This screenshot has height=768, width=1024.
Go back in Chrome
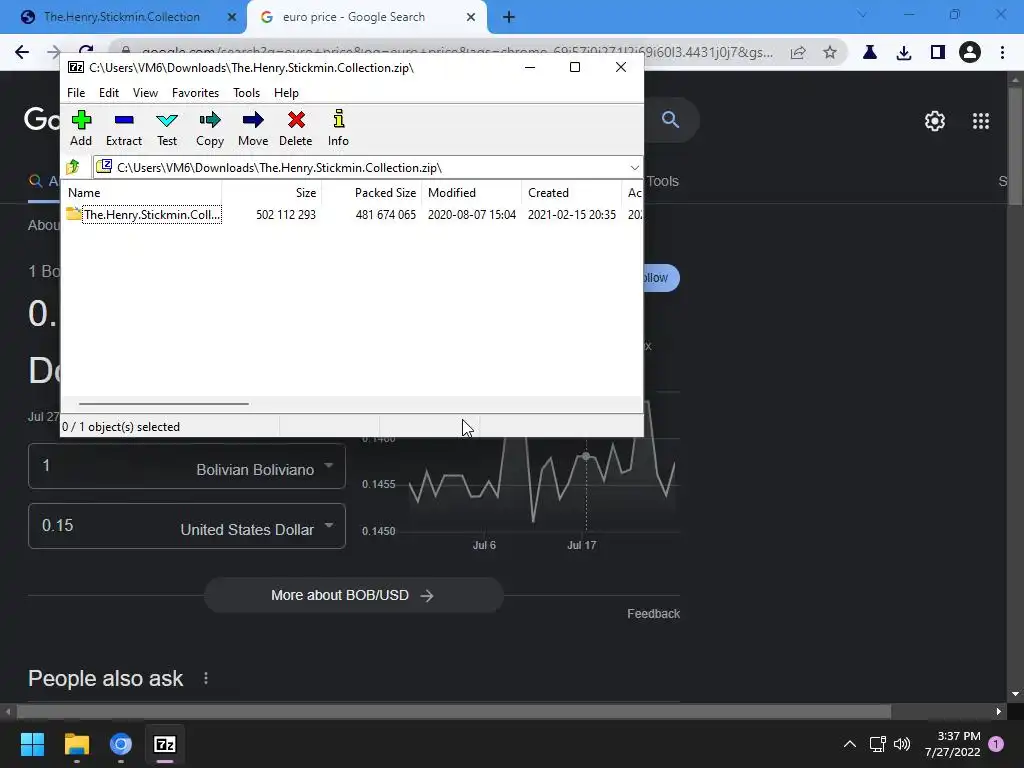point(22,52)
